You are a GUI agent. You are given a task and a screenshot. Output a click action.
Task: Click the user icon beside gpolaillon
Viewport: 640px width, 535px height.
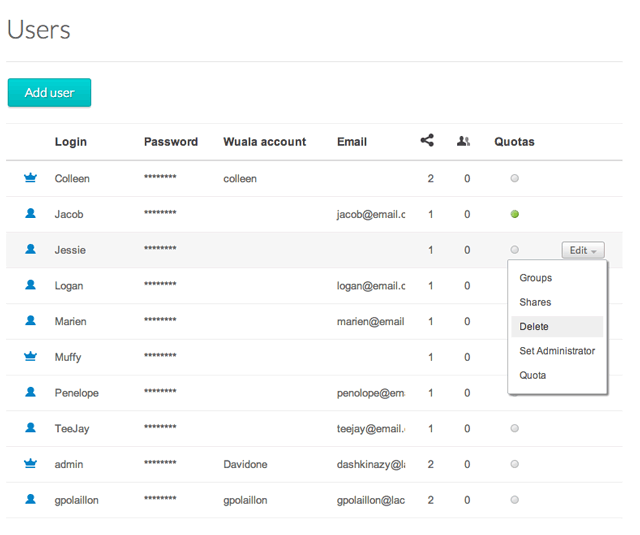click(30, 499)
